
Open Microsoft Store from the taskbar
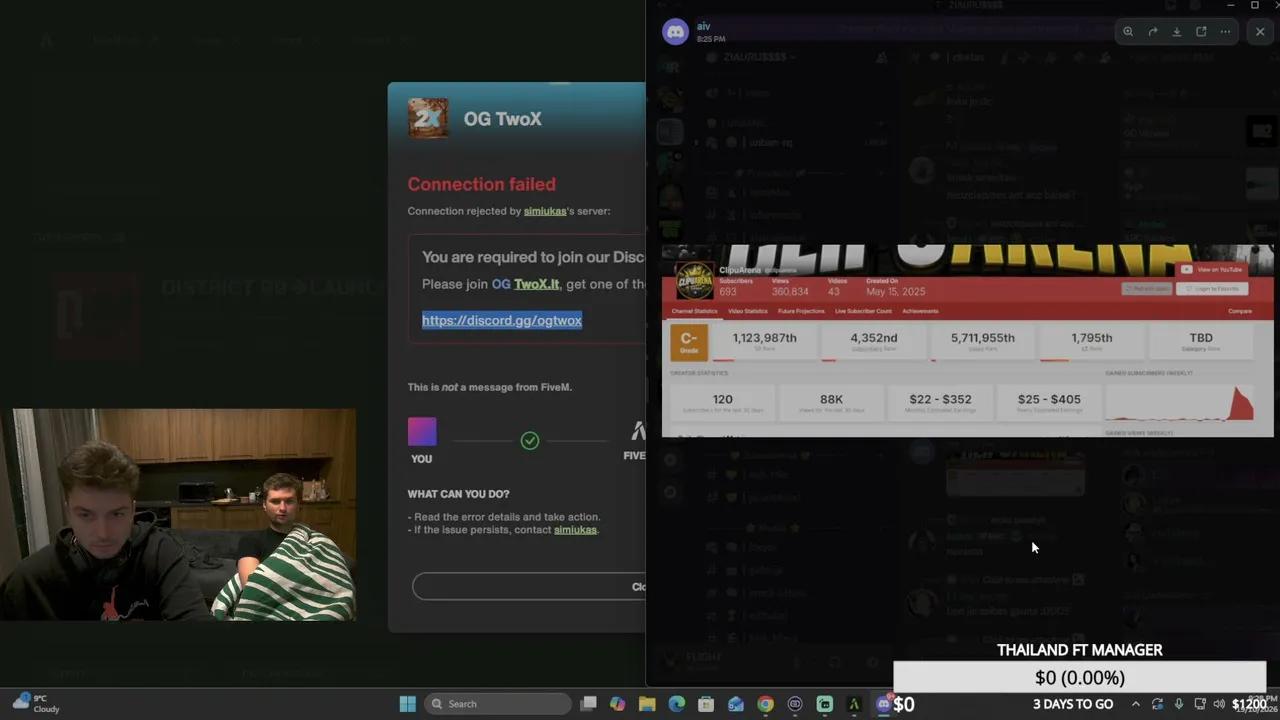pyautogui.click(x=706, y=704)
